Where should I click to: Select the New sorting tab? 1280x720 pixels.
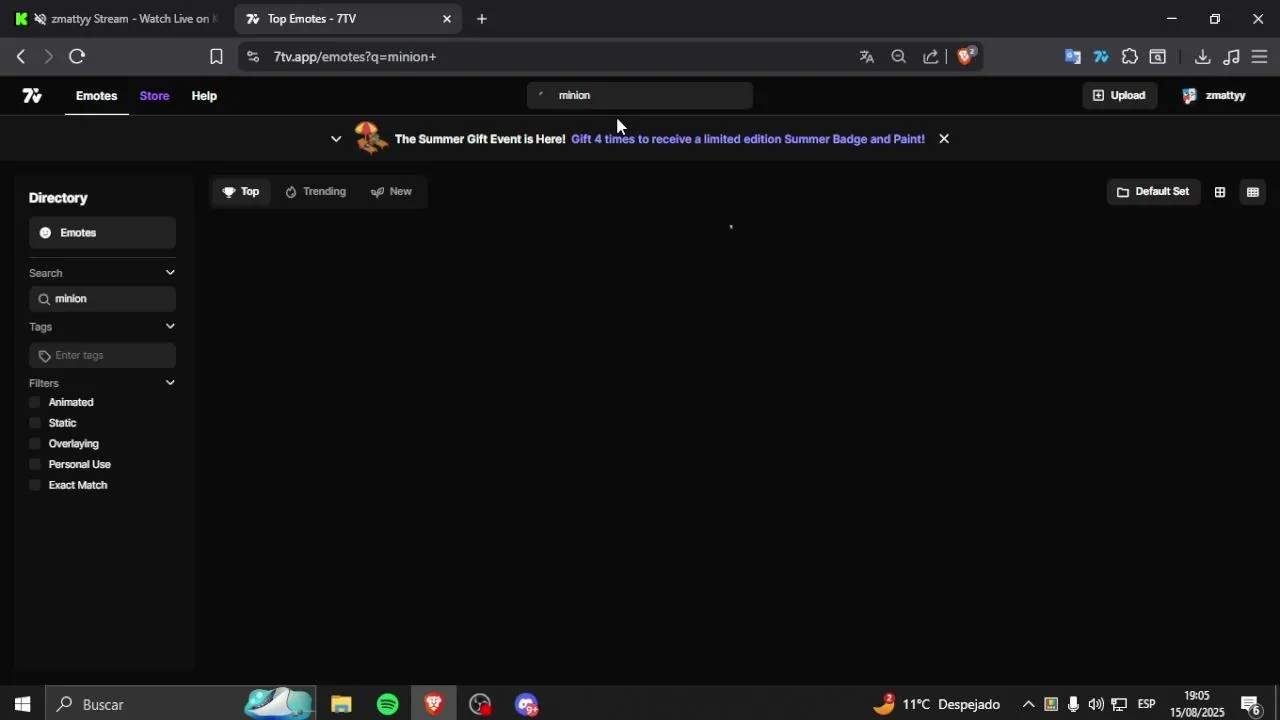click(391, 192)
